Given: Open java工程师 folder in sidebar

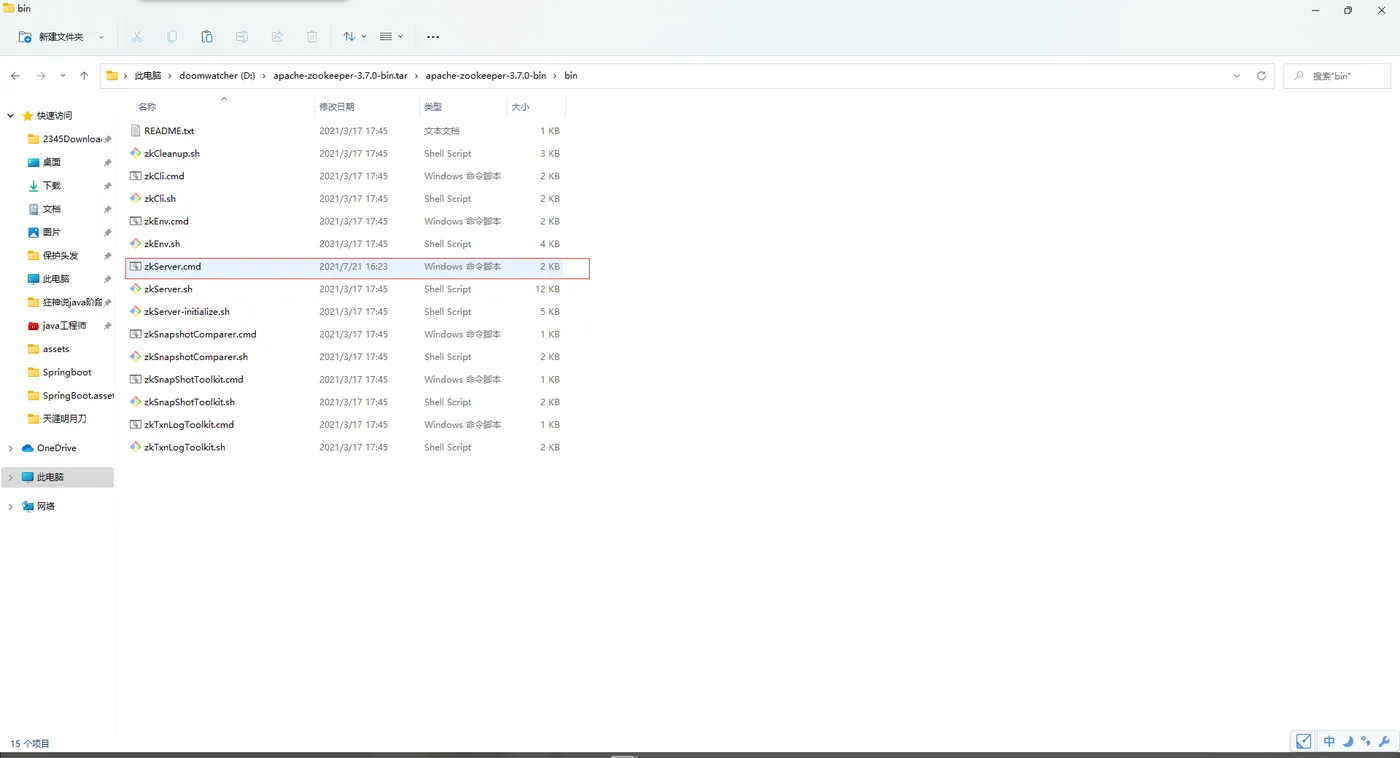Looking at the screenshot, I should (57, 326).
